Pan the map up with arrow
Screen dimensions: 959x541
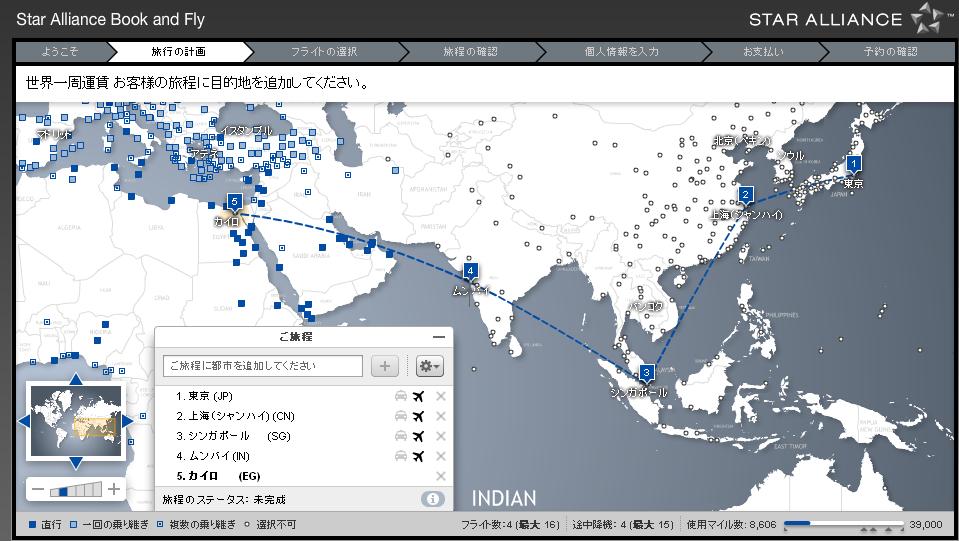(76, 379)
